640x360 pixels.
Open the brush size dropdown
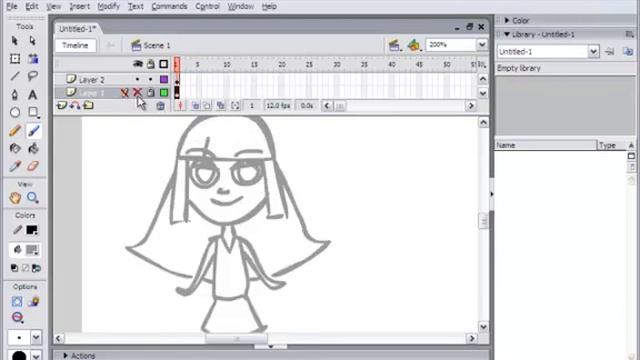[36, 338]
